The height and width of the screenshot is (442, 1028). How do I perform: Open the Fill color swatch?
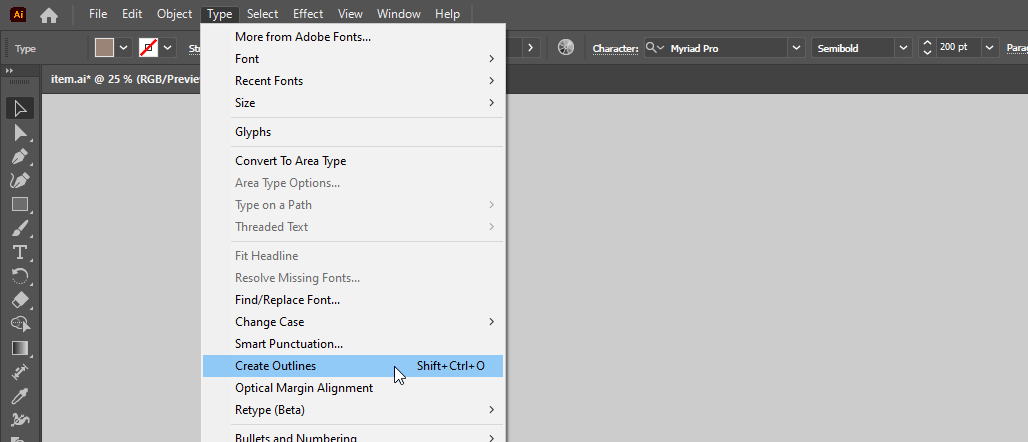coord(104,47)
